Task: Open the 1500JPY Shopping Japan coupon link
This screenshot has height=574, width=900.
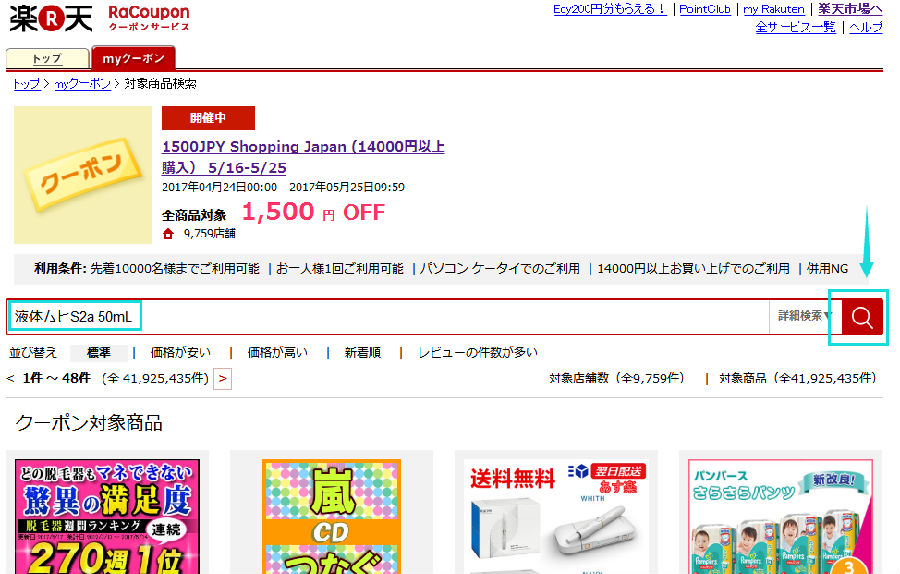Action: pos(303,157)
